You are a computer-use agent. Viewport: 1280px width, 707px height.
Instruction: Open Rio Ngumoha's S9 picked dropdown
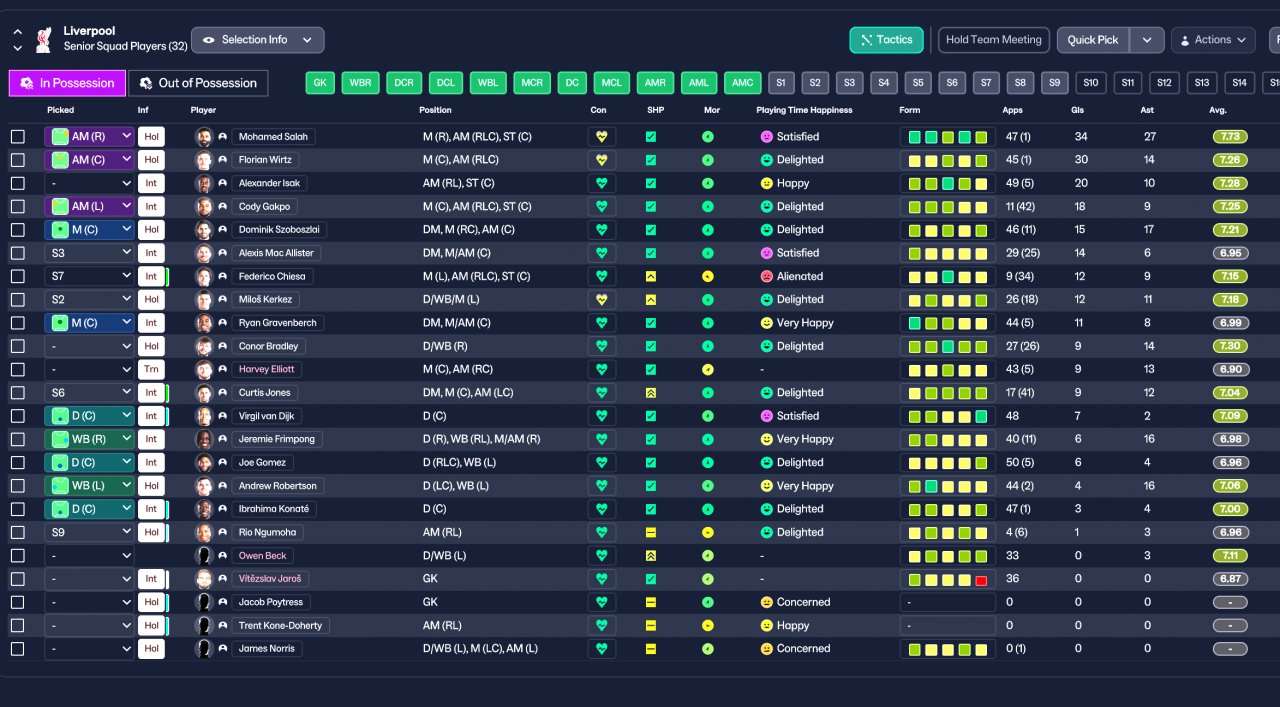pos(89,532)
